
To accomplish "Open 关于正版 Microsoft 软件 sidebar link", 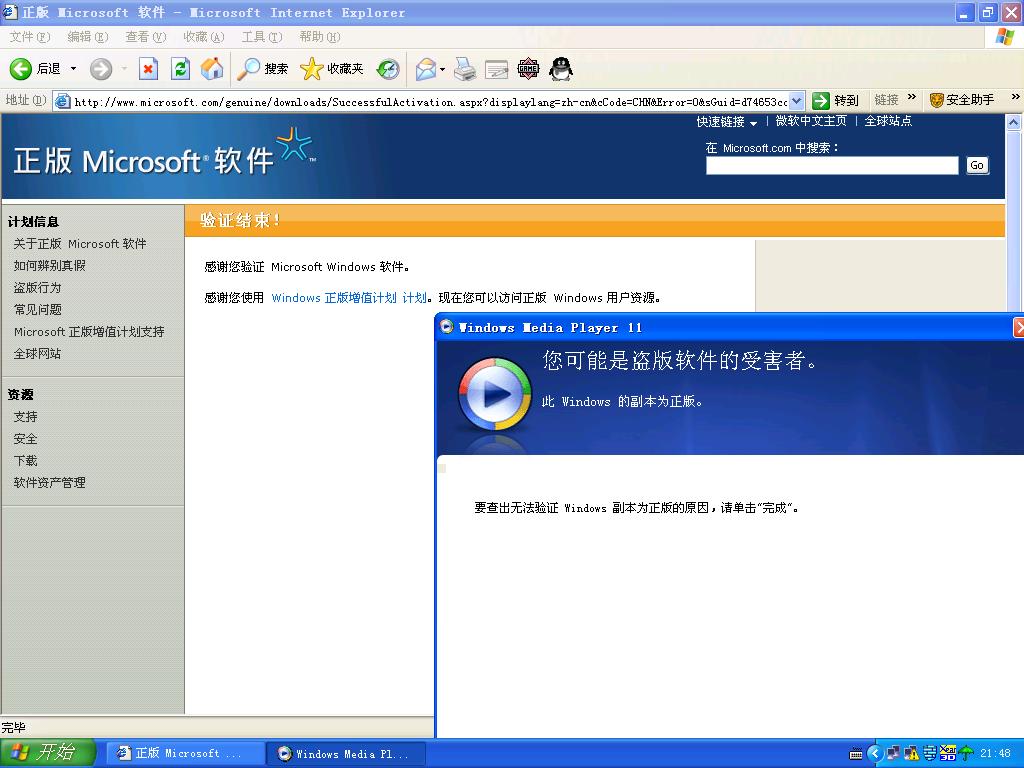I will point(80,244).
